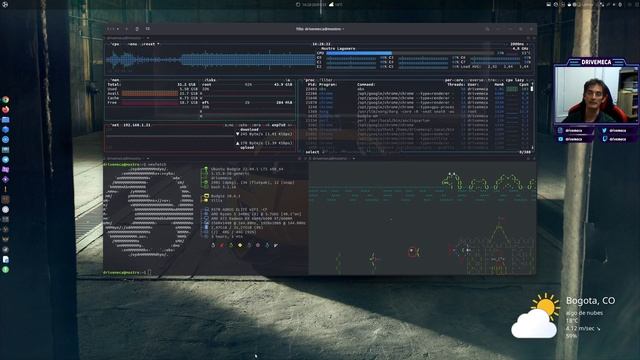Image resolution: width=640 pixels, height=360 pixels.
Task: Click select at bottom of btop proc box
Action: pos(313,152)
